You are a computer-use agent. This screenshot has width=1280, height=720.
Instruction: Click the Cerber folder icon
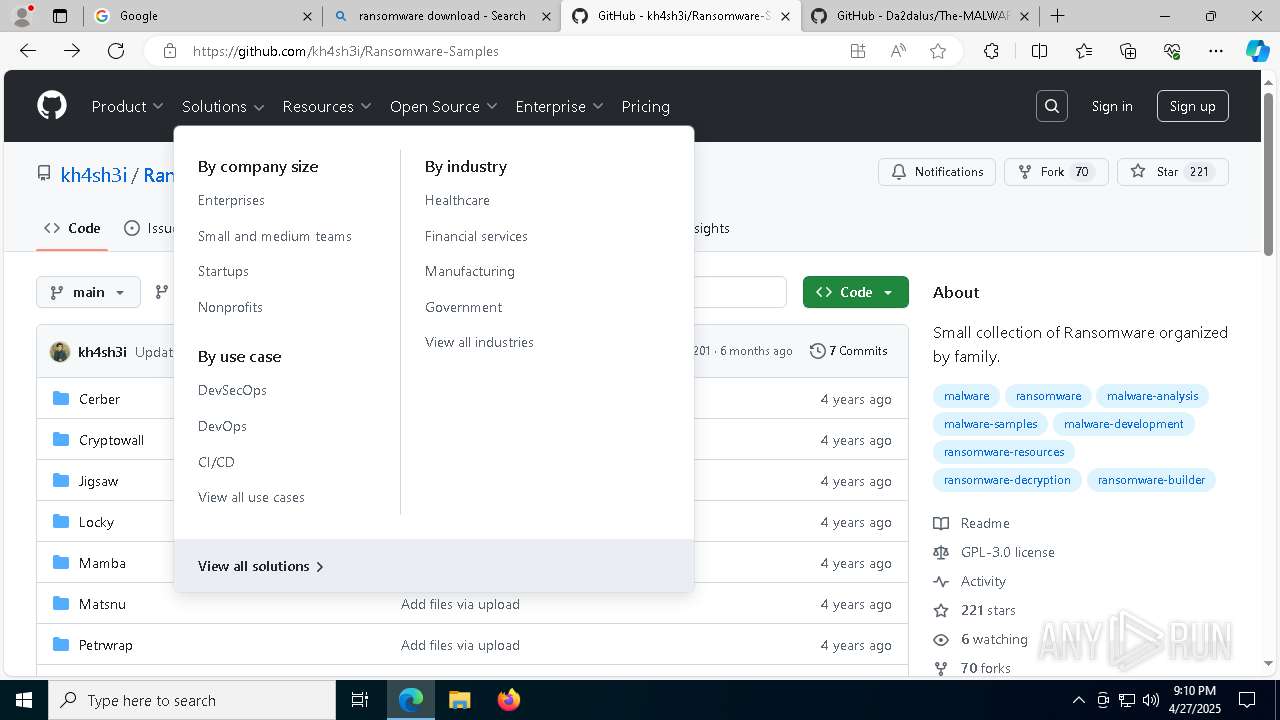(61, 399)
